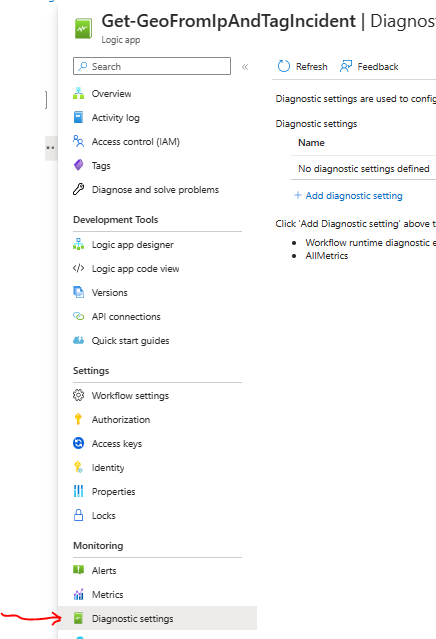This screenshot has width=436, height=639.
Task: Click the 'AllMetrics' bullet text
Action: [327, 256]
